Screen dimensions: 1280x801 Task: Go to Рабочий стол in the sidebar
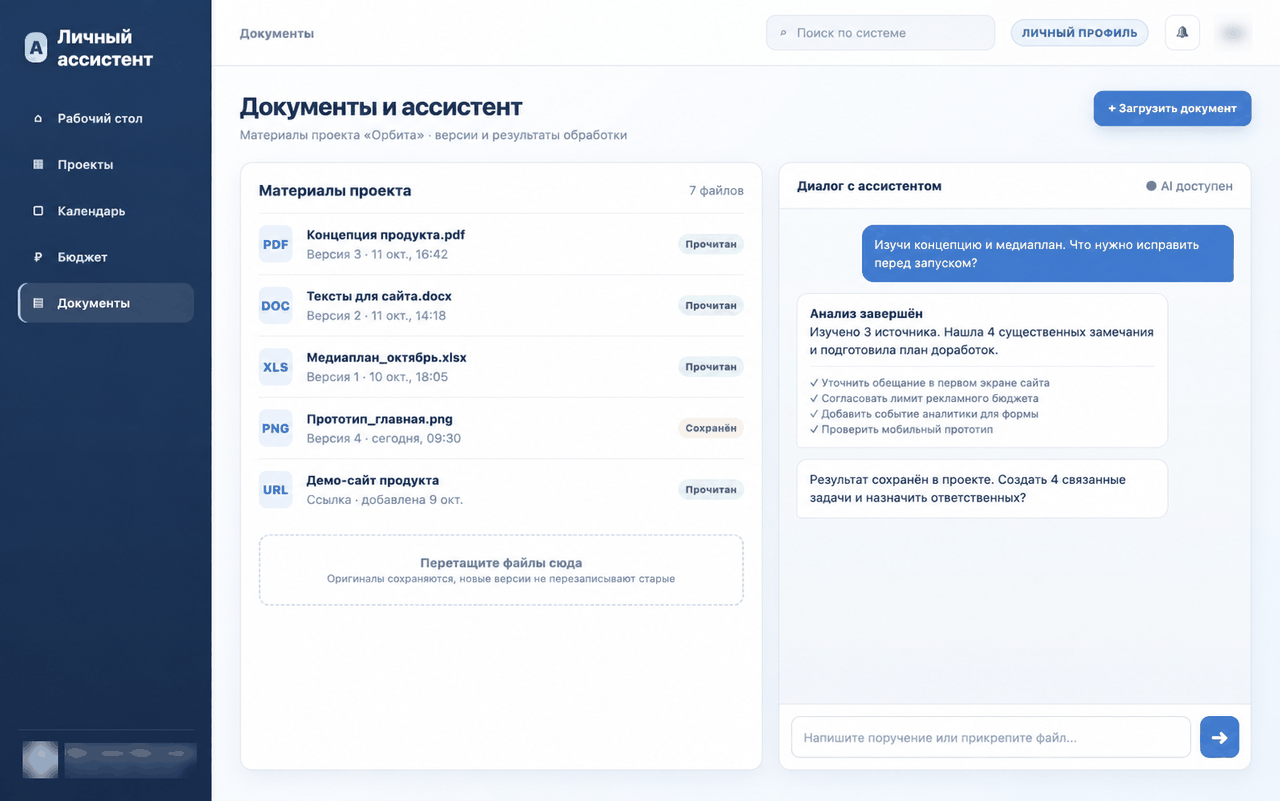point(106,118)
